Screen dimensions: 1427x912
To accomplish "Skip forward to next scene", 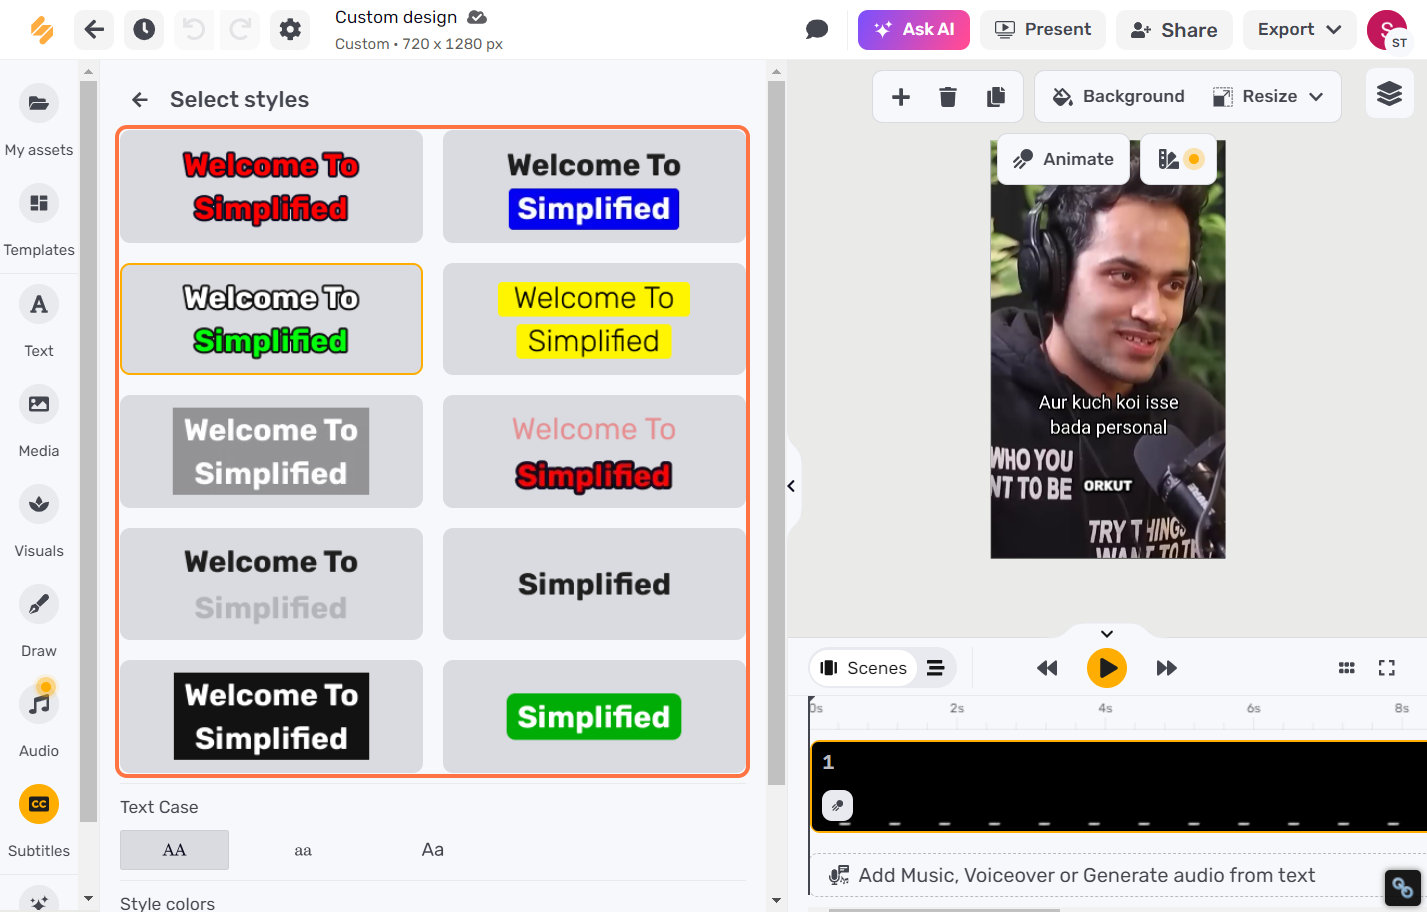I will click(x=1167, y=668).
